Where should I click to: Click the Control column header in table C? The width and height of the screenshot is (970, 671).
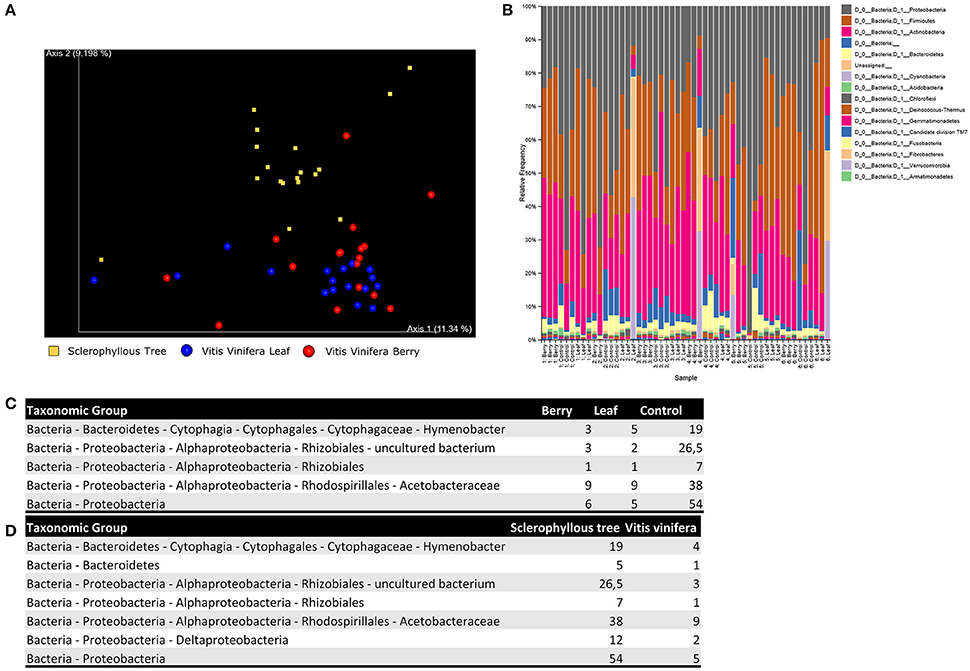click(x=662, y=411)
